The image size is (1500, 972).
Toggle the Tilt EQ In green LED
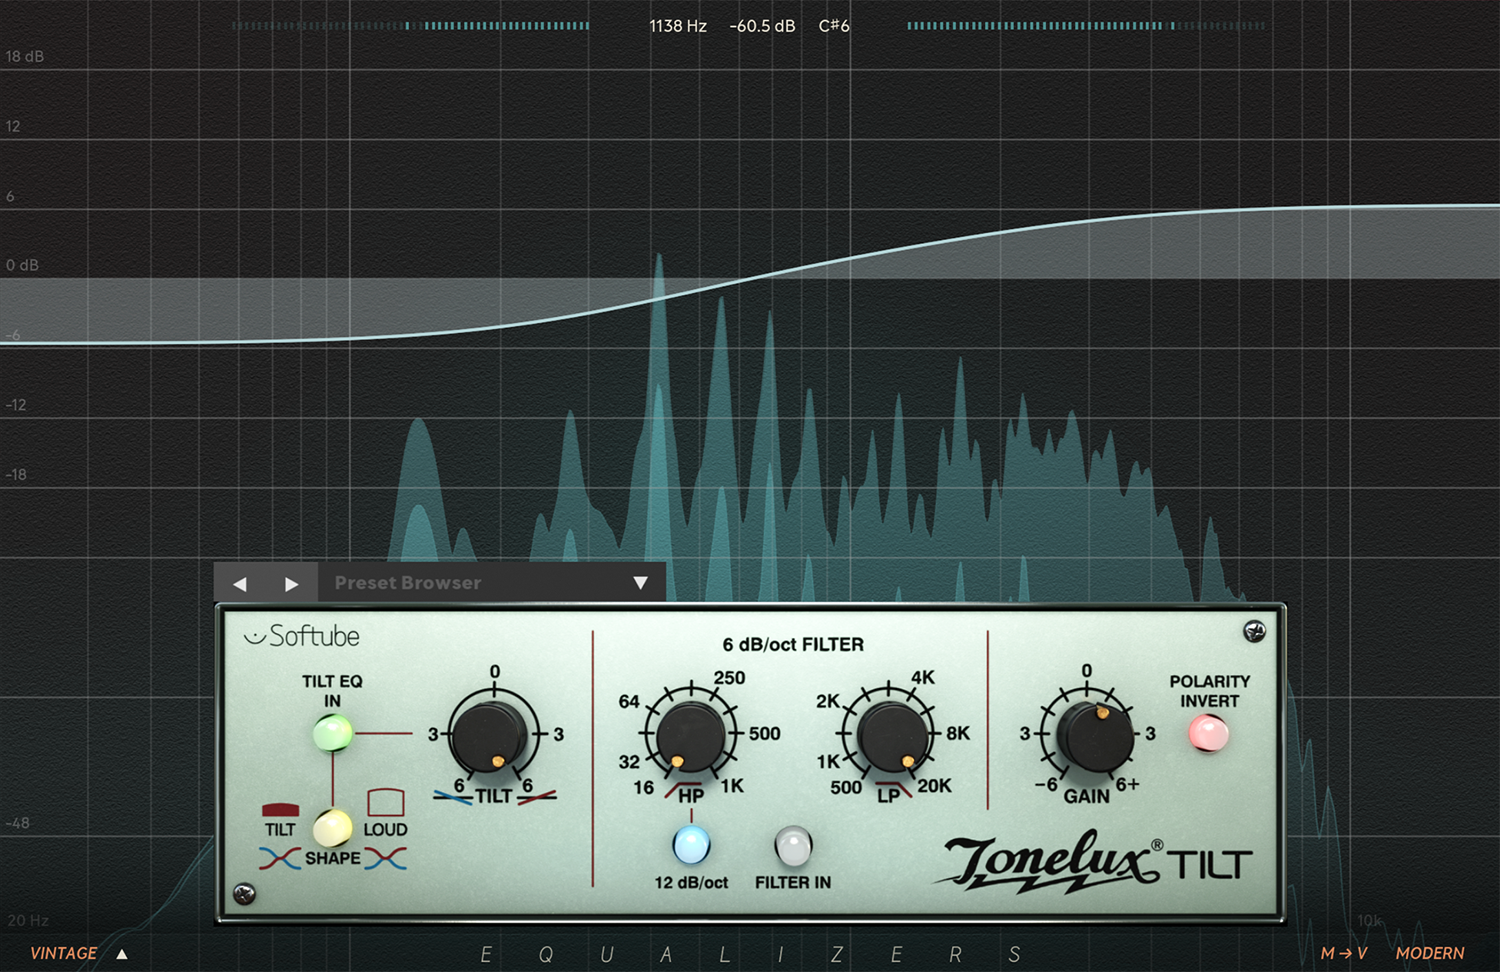point(332,733)
